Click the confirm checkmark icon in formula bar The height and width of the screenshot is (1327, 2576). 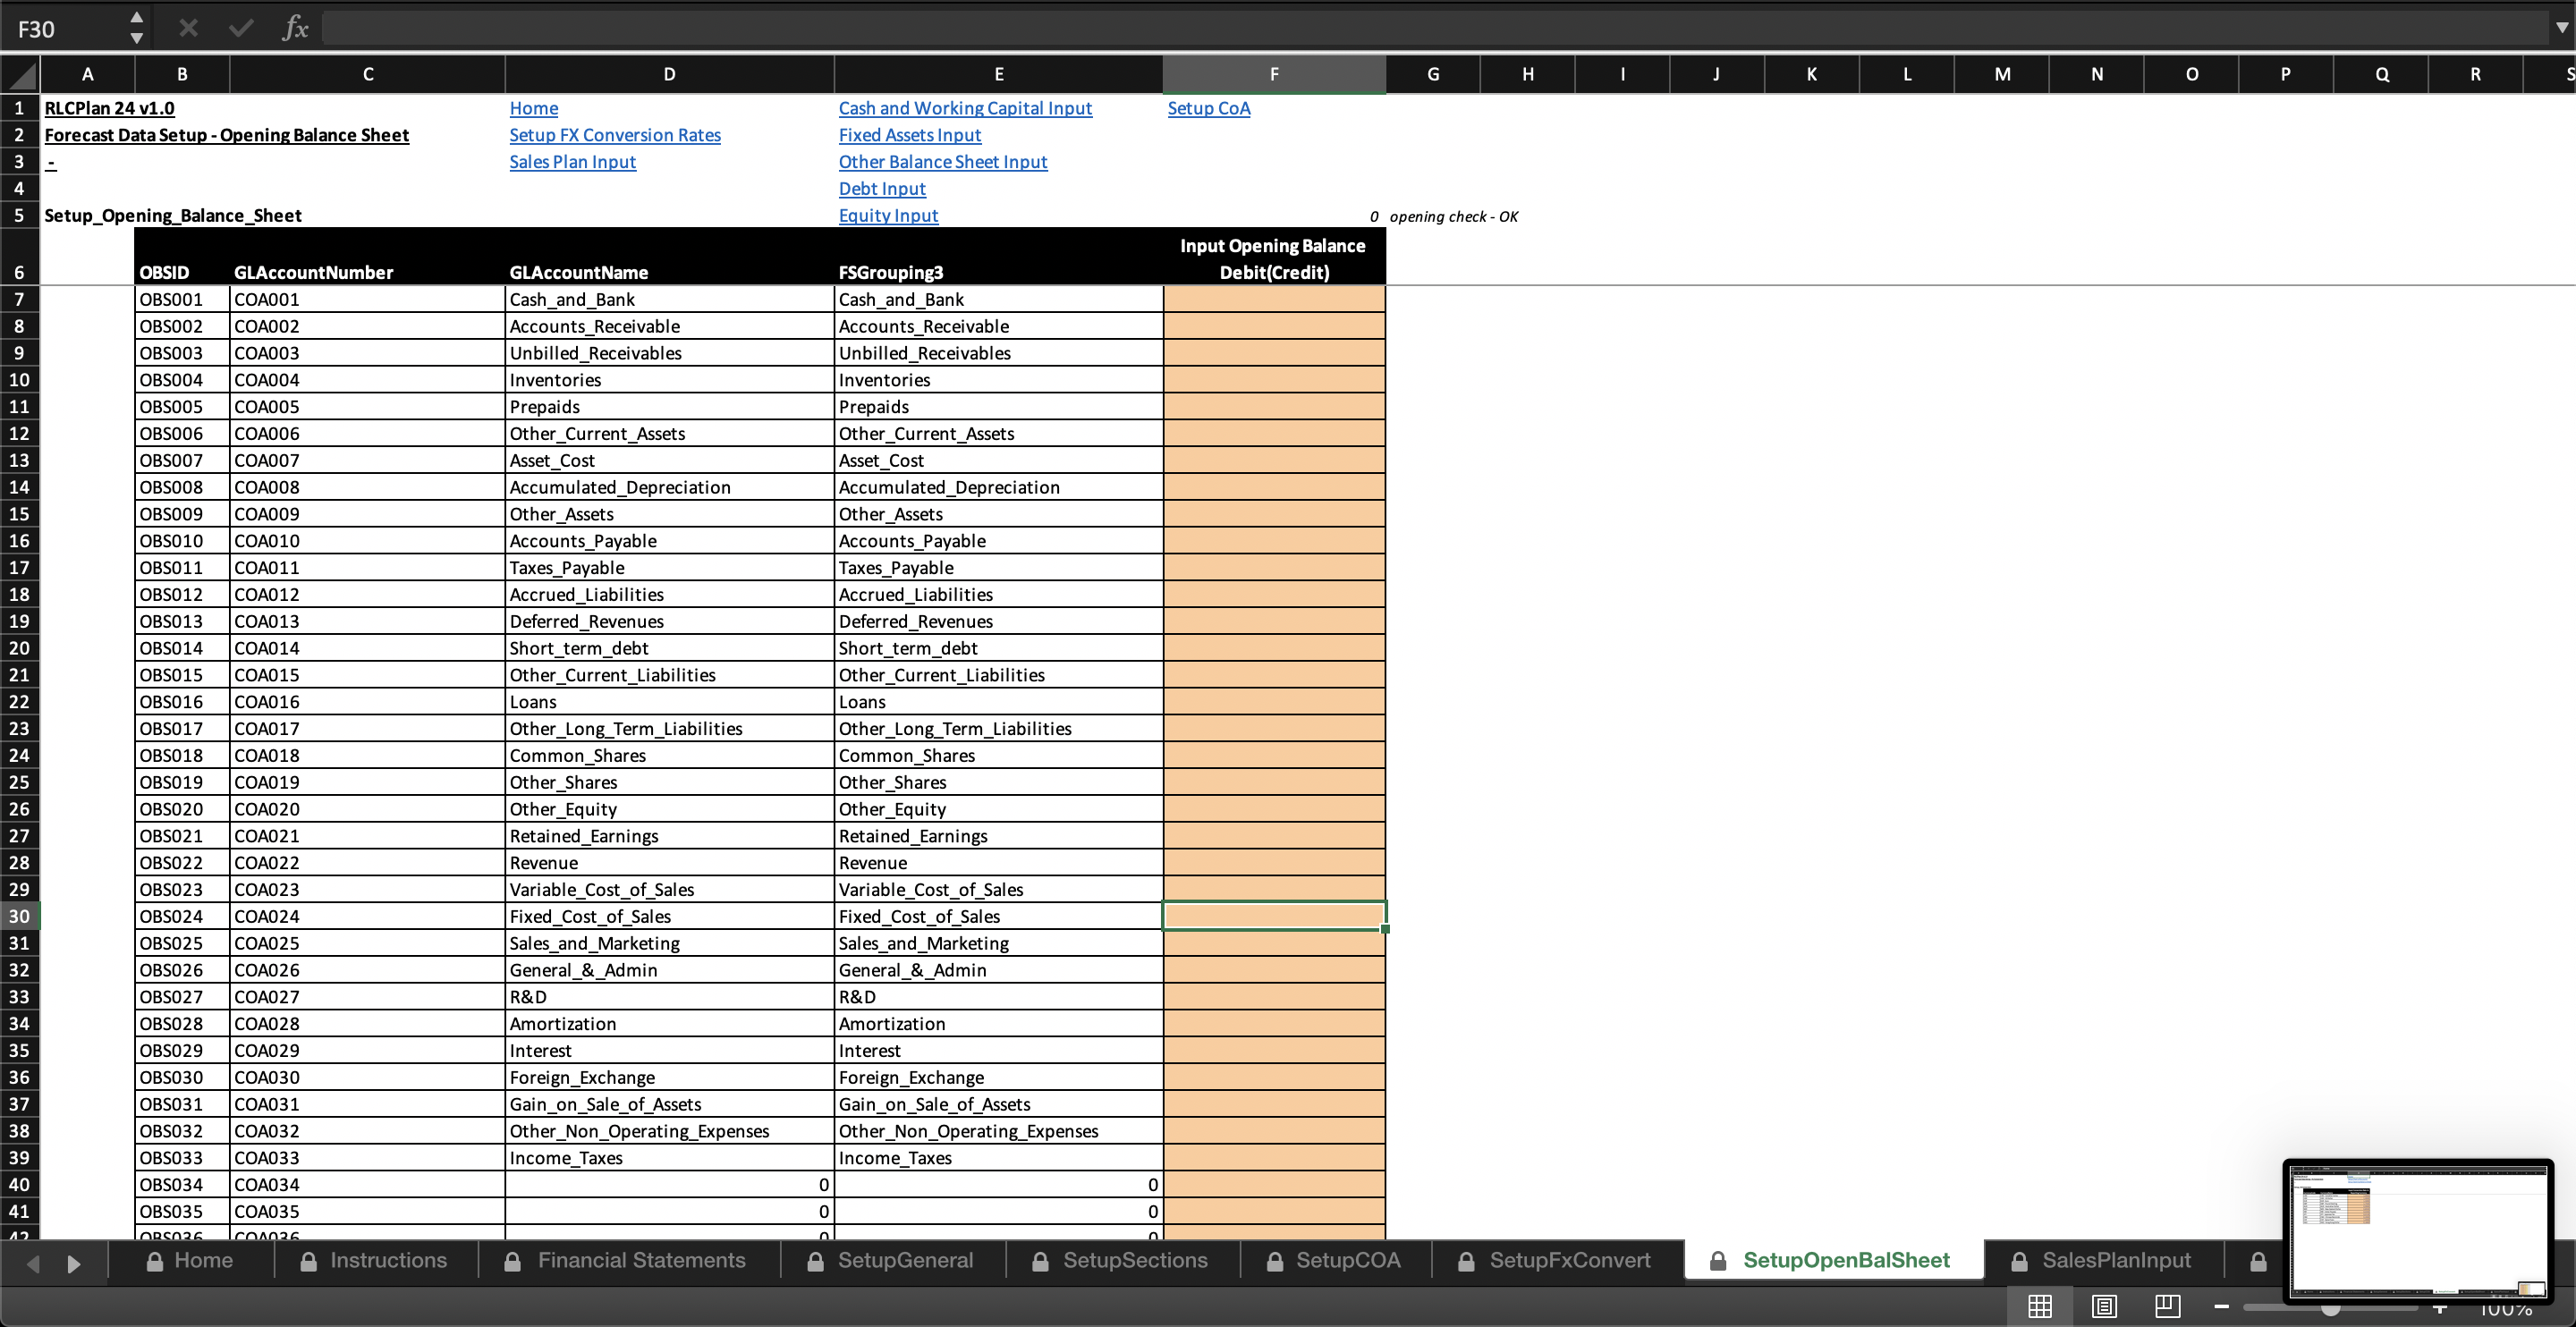tap(240, 28)
